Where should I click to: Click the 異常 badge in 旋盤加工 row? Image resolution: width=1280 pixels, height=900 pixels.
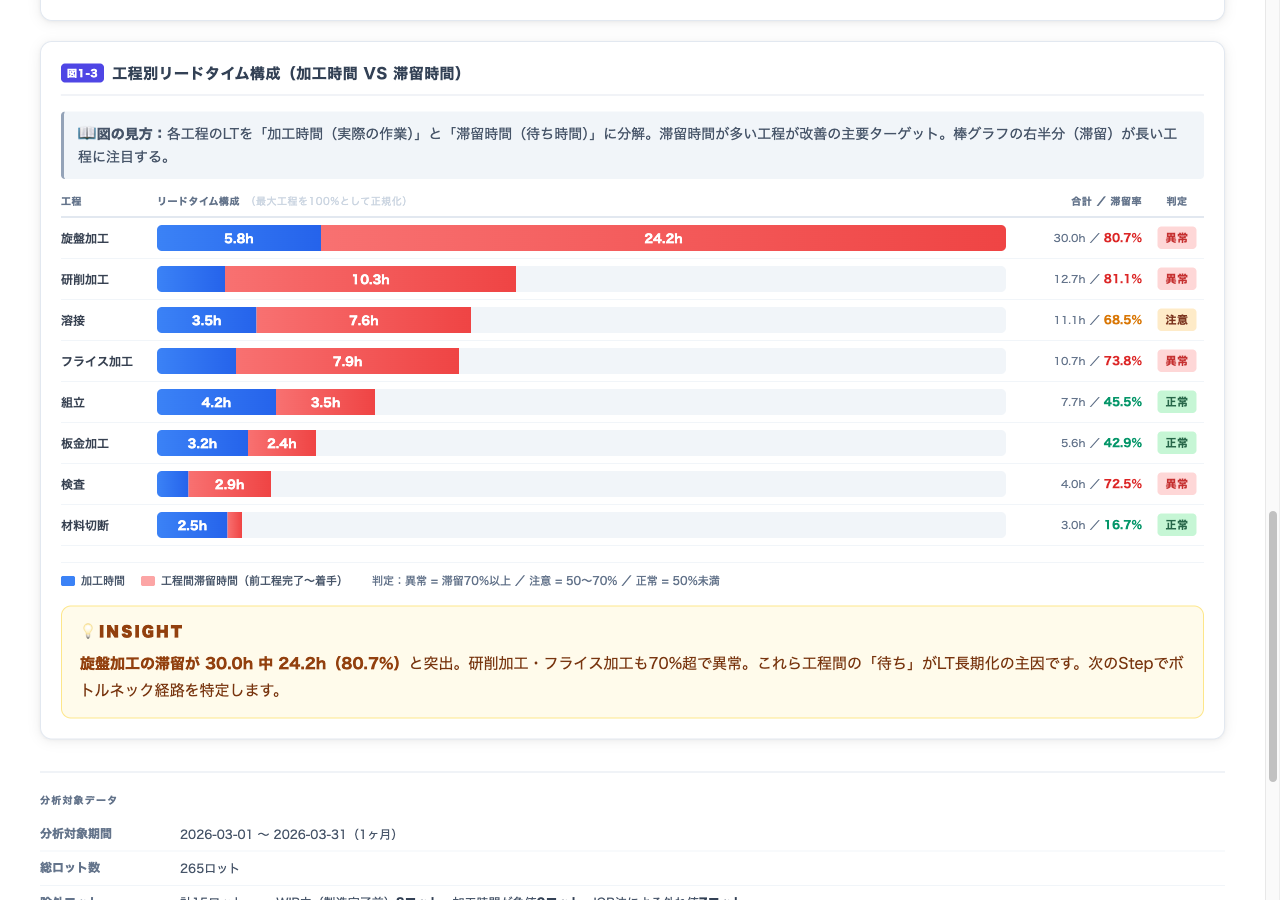coord(1177,238)
